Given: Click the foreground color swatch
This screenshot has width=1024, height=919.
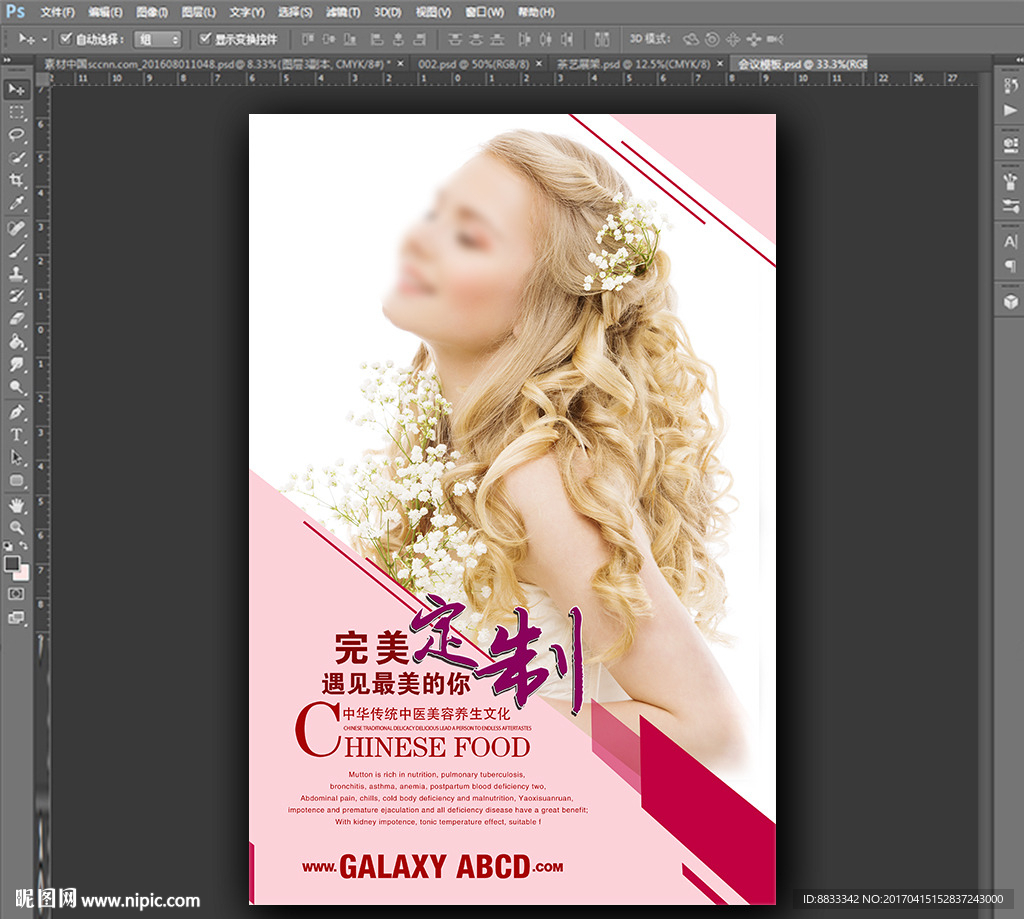Looking at the screenshot, I should coord(13,563).
